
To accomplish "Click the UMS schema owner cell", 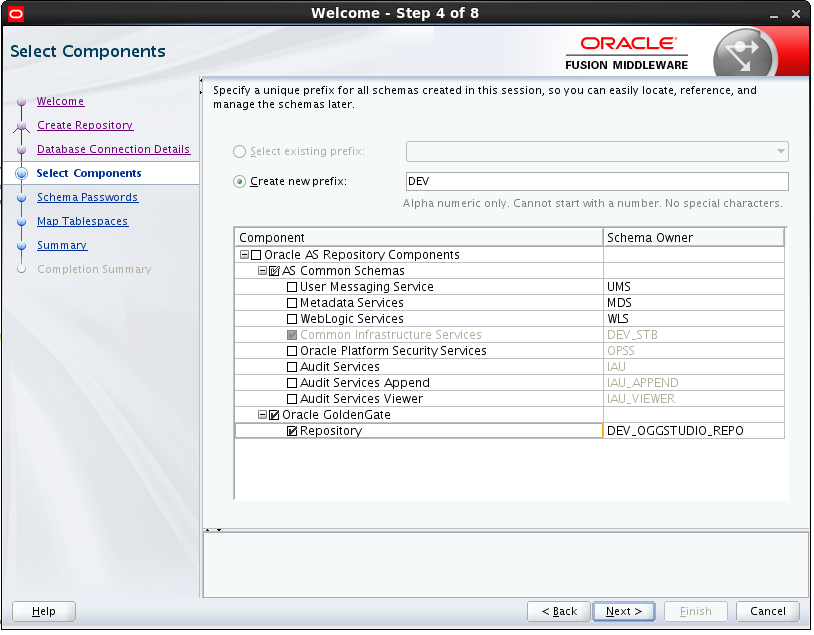I will [694, 287].
